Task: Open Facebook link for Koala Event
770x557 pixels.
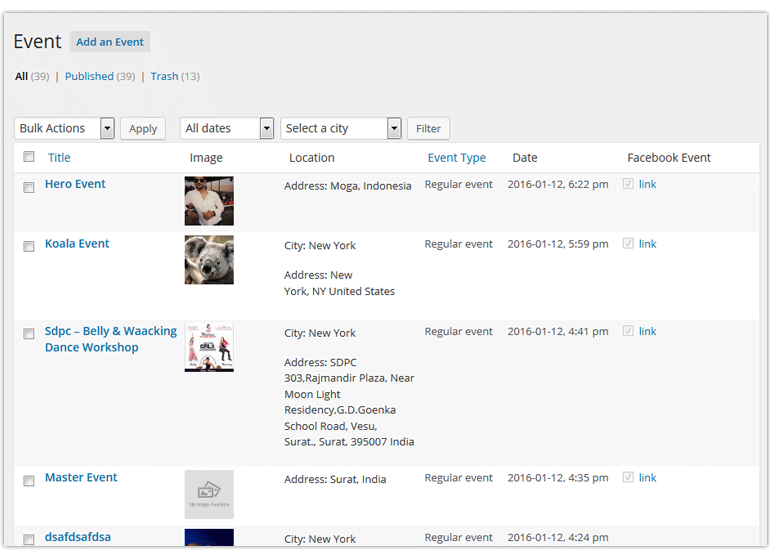Action: (647, 244)
